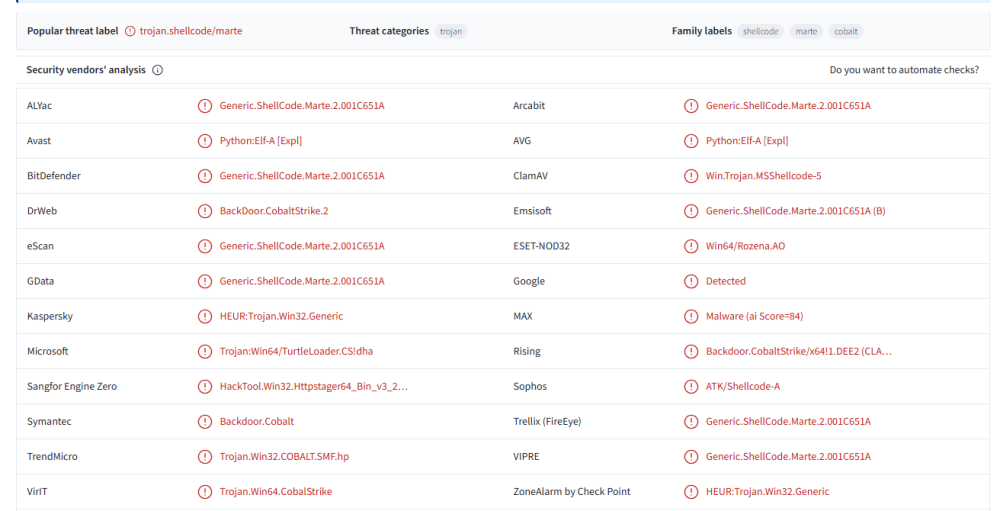The height and width of the screenshot is (511, 1000).
Task: Click alert icon next to trojan.shellcode/marte label
Action: 130,31
